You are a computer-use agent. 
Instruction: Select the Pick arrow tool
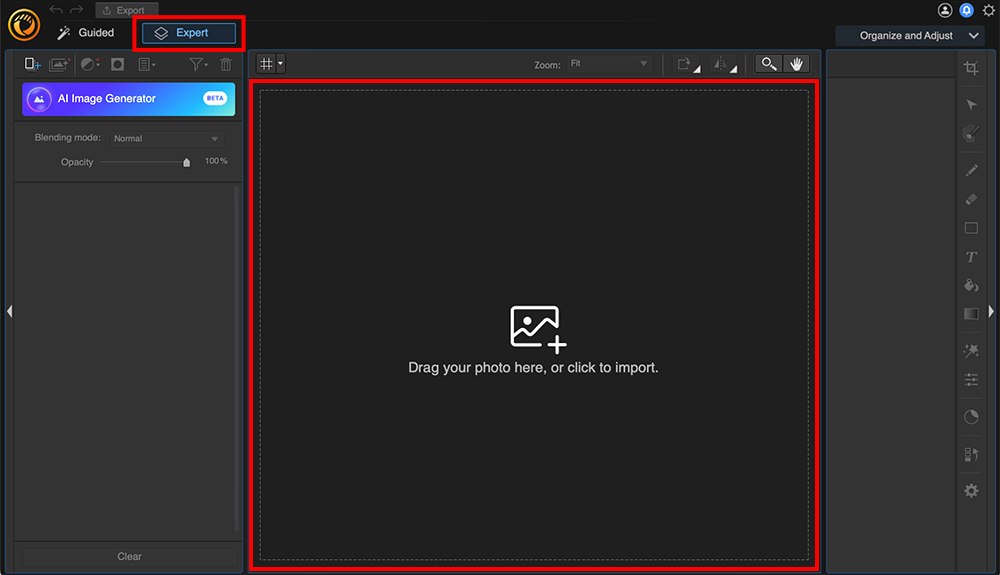click(971, 105)
